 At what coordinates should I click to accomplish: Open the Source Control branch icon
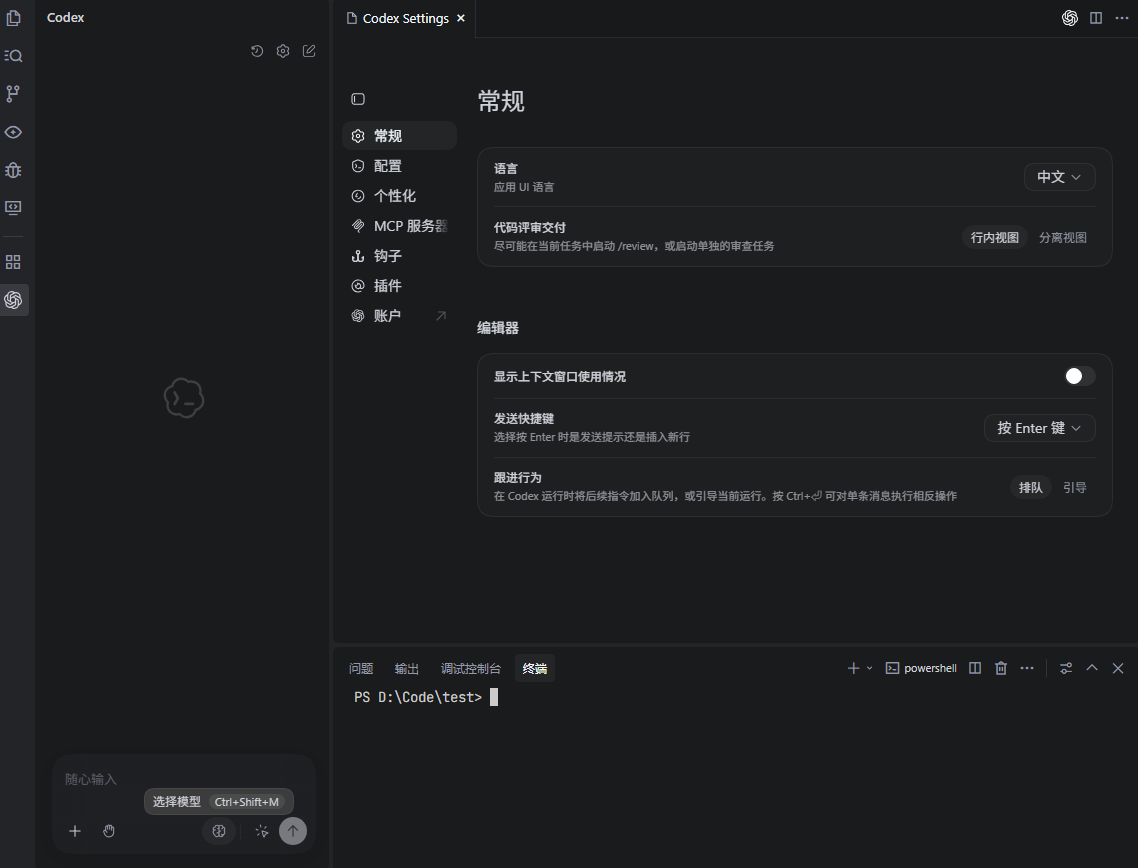pyautogui.click(x=13, y=94)
